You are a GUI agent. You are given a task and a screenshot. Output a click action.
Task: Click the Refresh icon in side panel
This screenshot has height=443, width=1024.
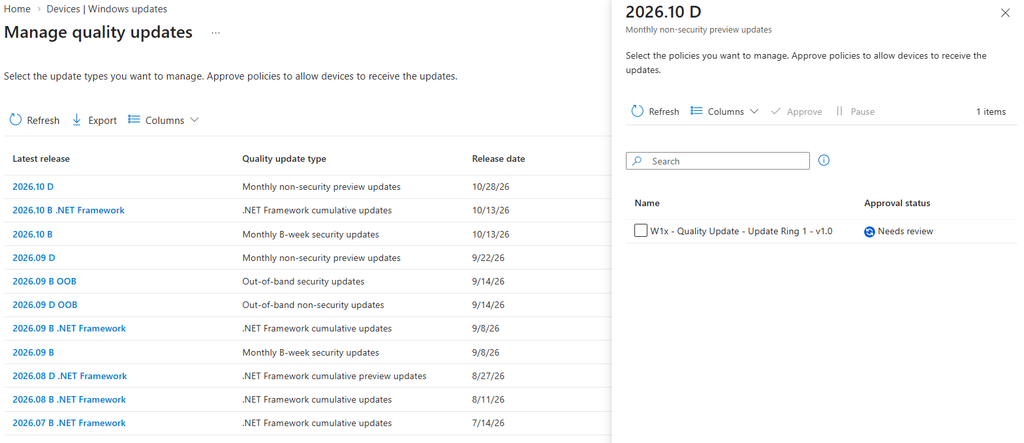coord(637,111)
